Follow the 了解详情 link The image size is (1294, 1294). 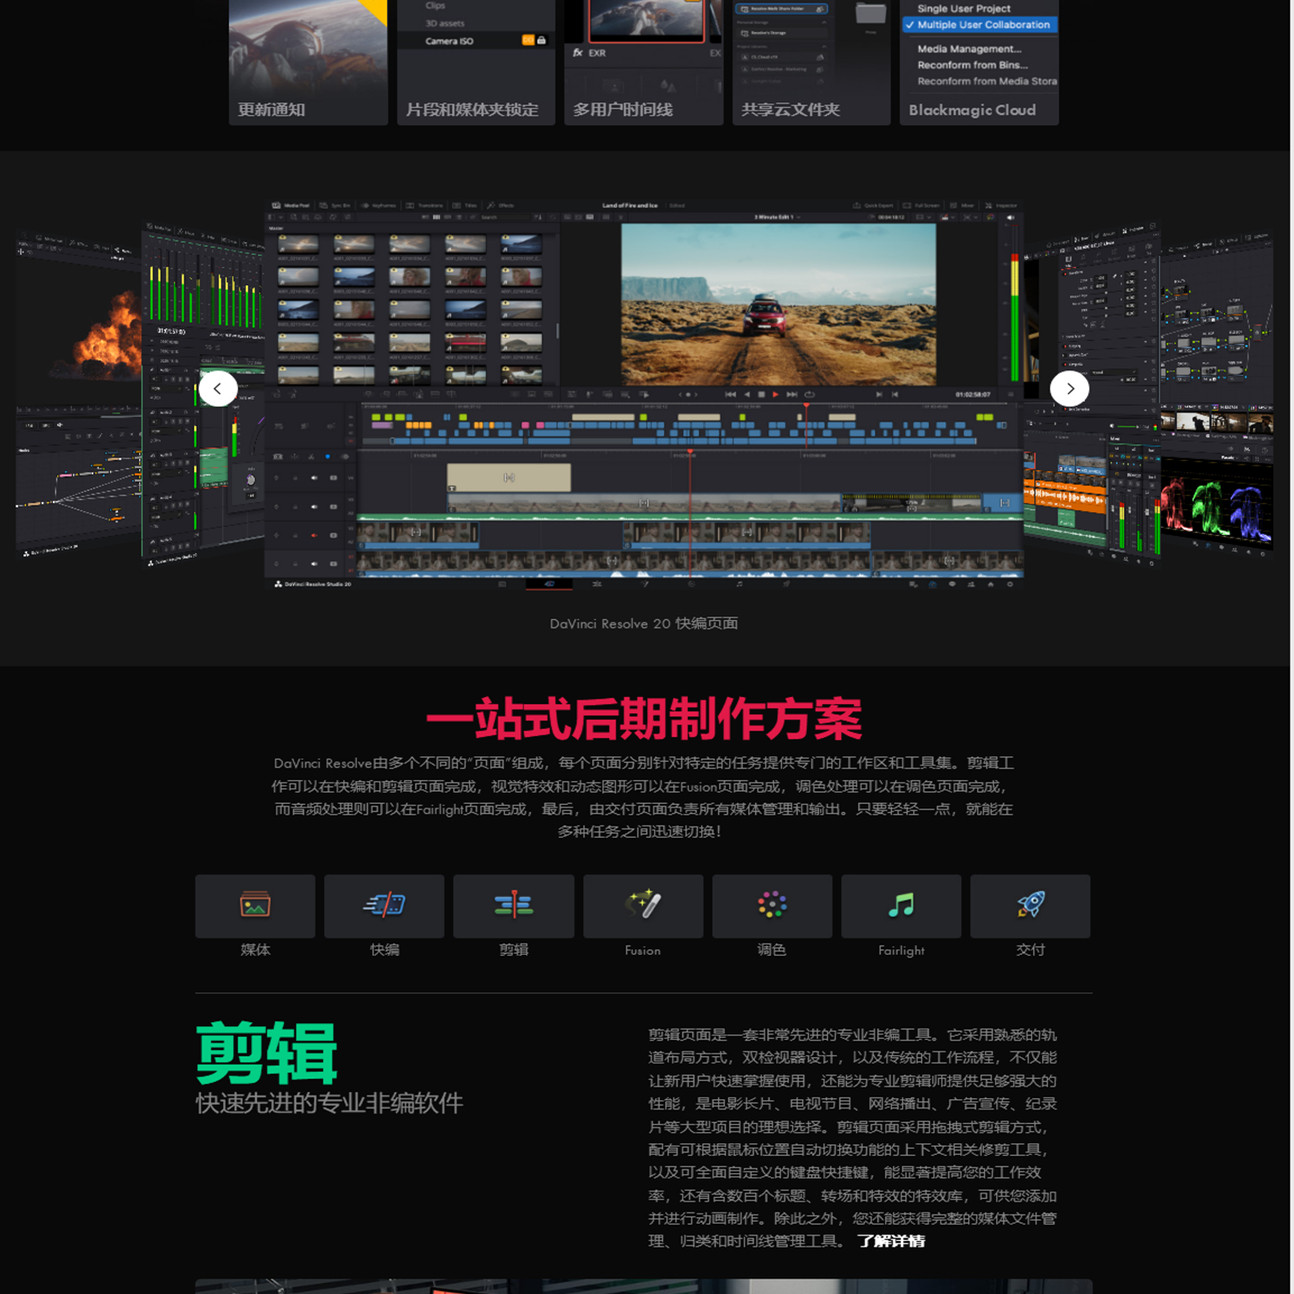891,1241
